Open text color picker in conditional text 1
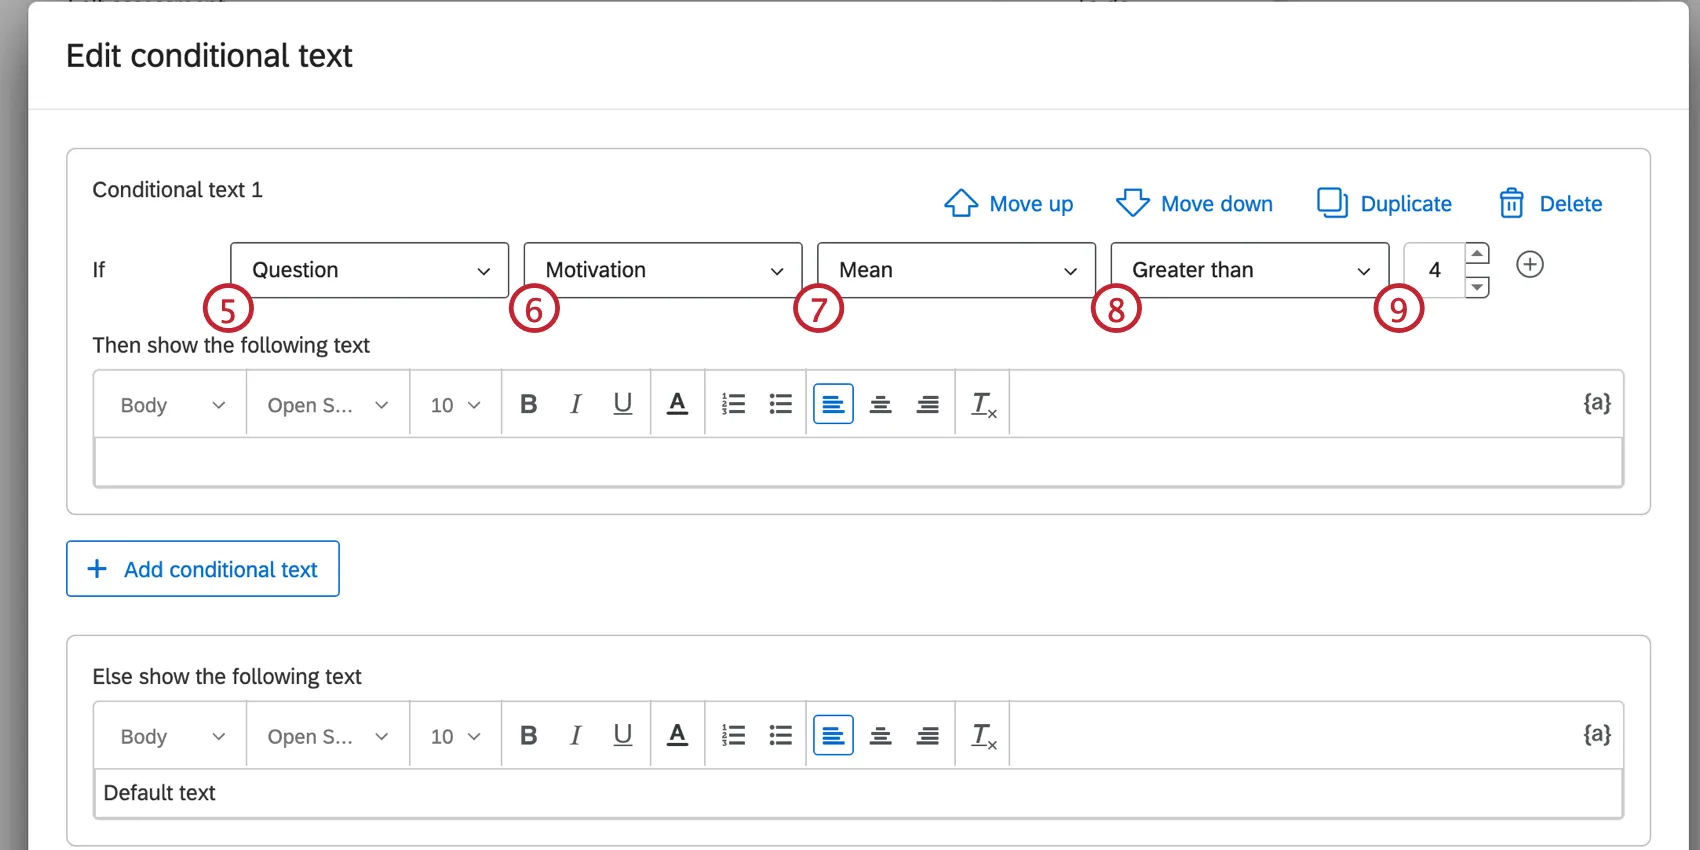The height and width of the screenshot is (850, 1700). [x=677, y=404]
